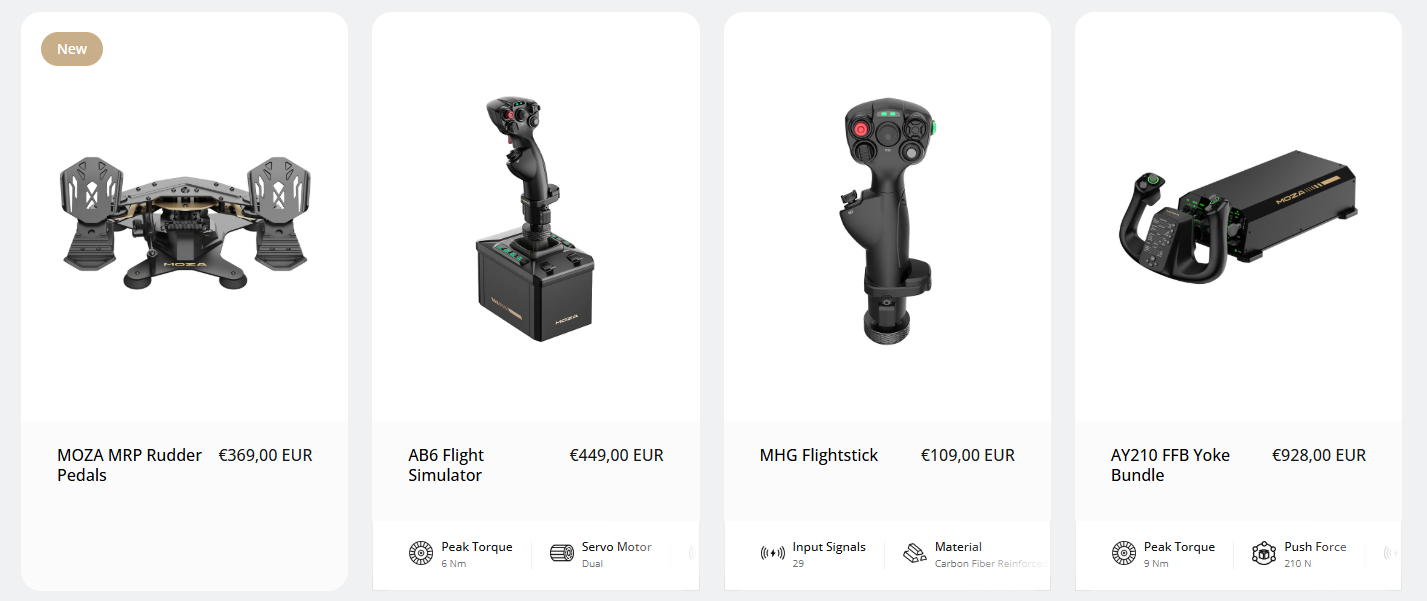Screen dimensions: 1427x601
Task: Click the Material icon under MHG Flightstick
Action: (x=914, y=553)
